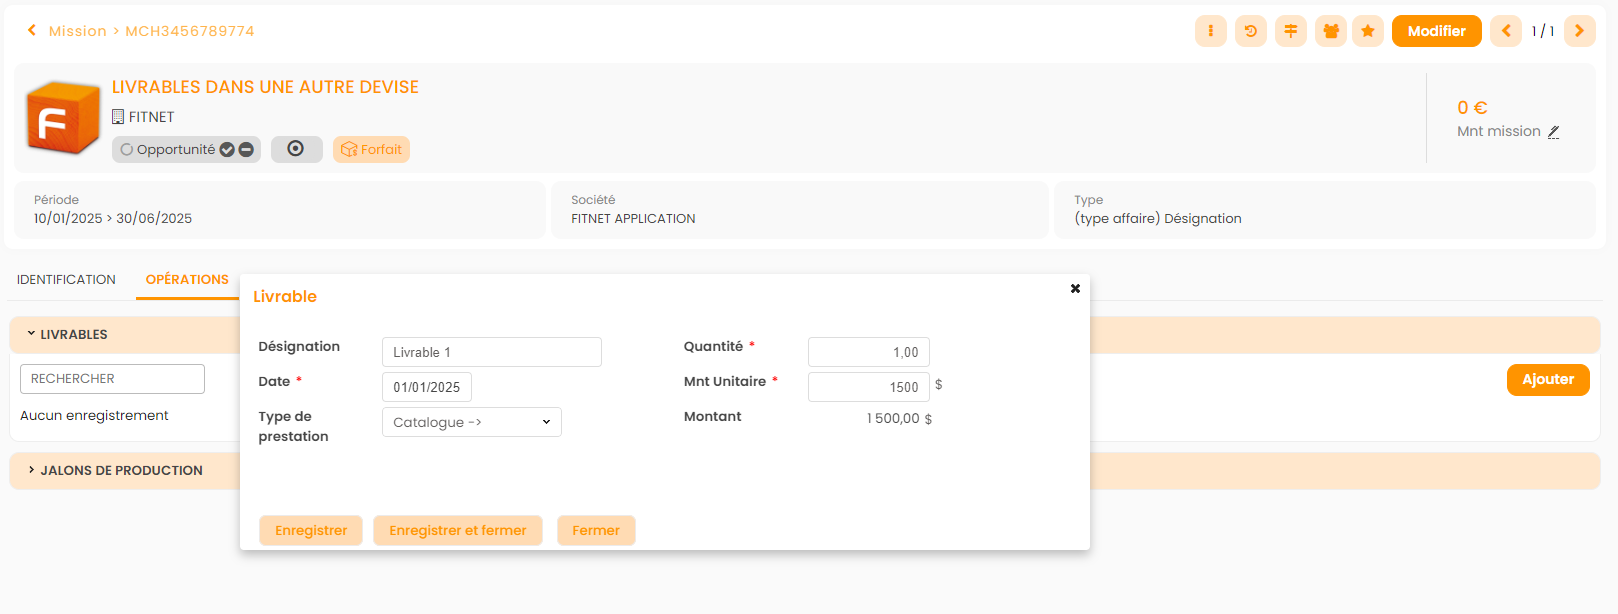Select the OPÉRATIONS tab

187,280
